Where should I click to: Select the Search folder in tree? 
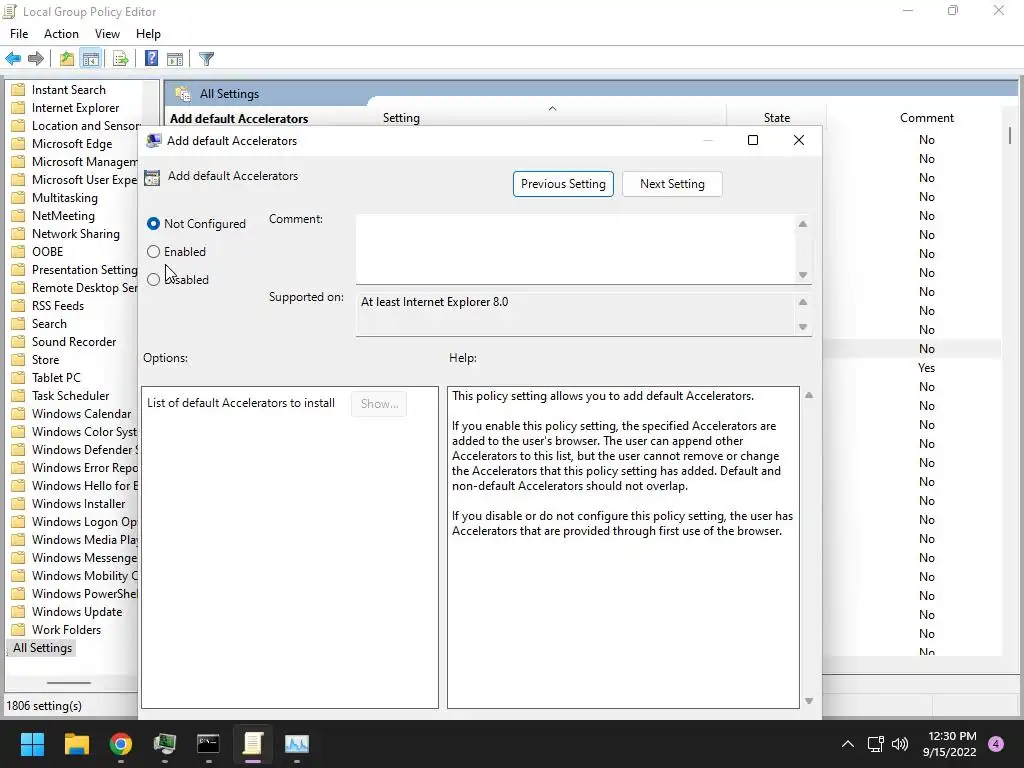[49, 324]
